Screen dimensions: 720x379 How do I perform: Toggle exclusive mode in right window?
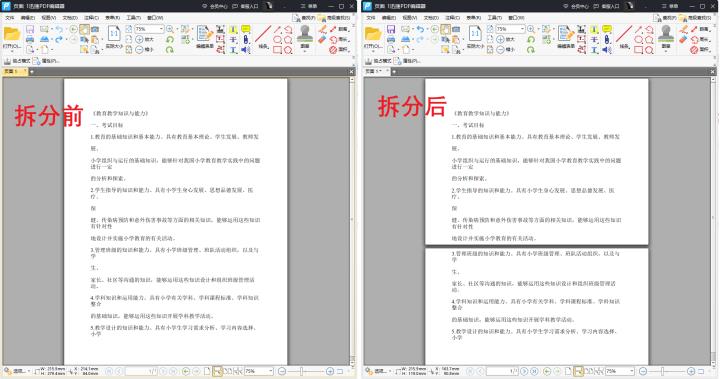point(378,61)
